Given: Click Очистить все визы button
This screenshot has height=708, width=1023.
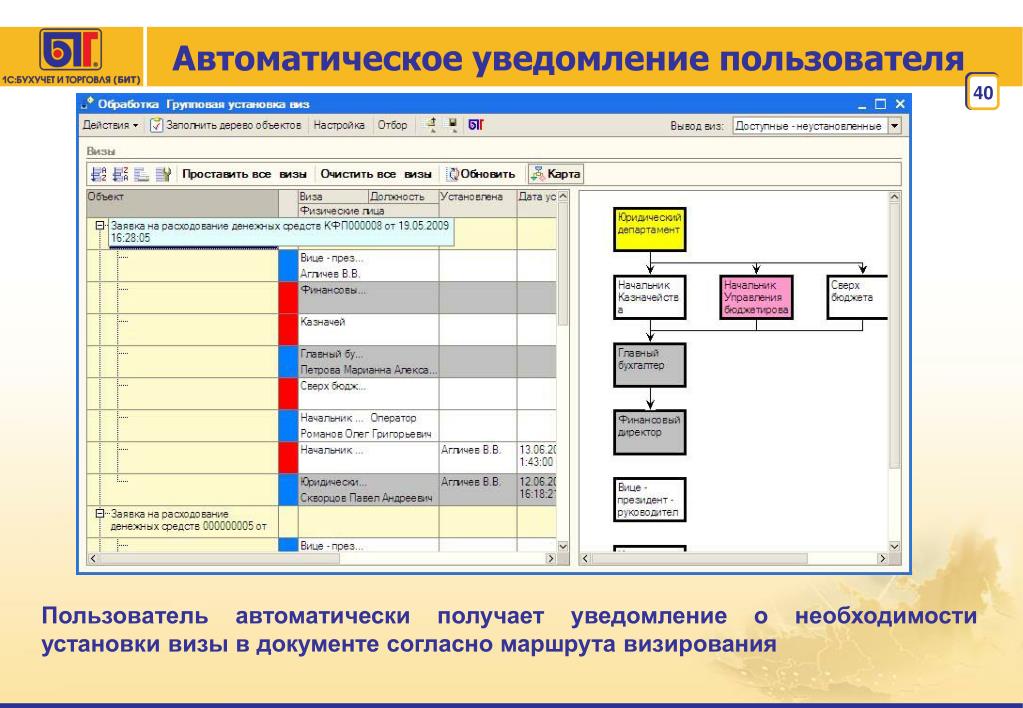Looking at the screenshot, I should tap(376, 174).
